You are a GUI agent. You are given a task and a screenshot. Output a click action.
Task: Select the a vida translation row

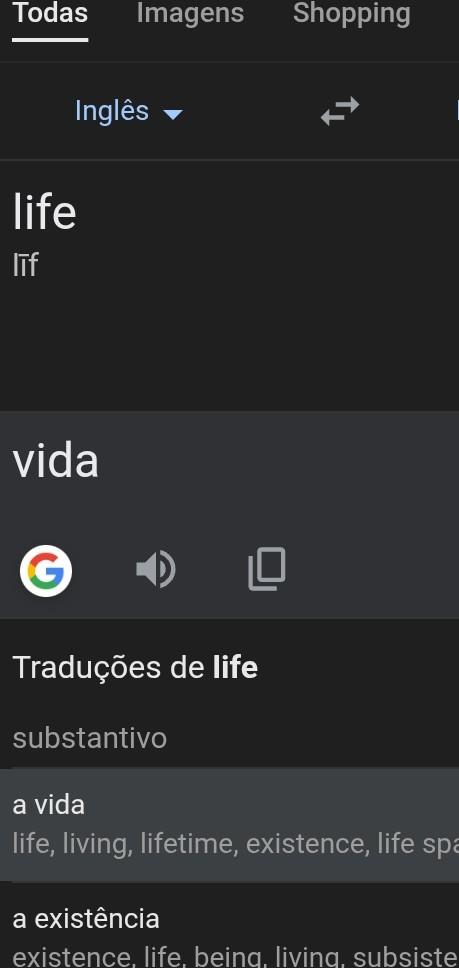(x=230, y=825)
